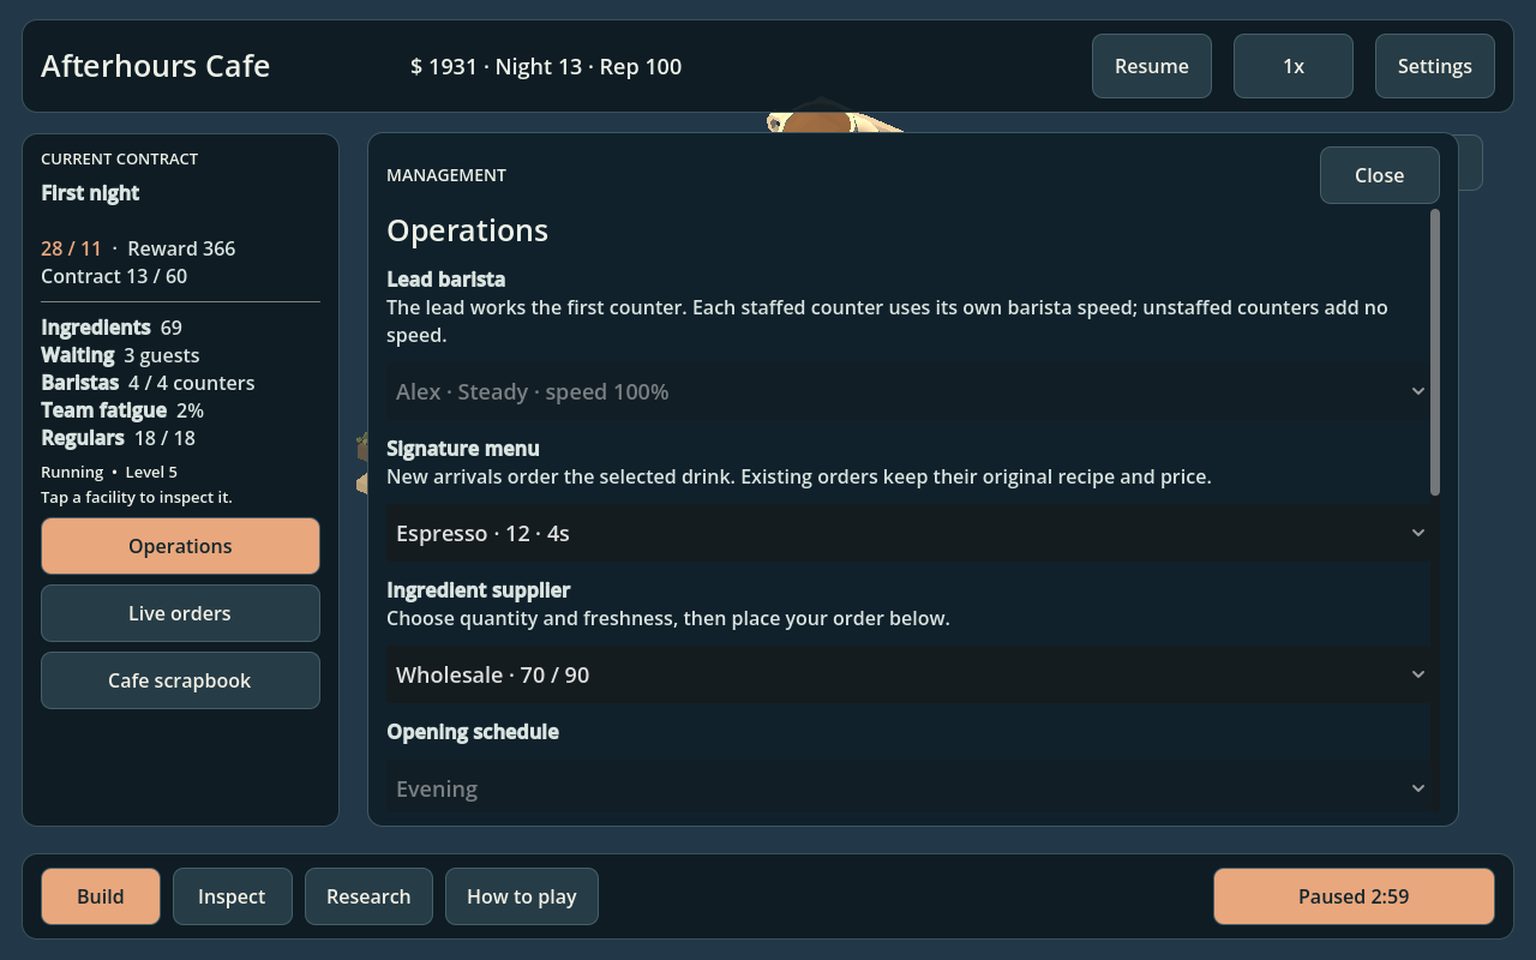Open the Build mode
This screenshot has width=1536, height=960.
point(100,896)
